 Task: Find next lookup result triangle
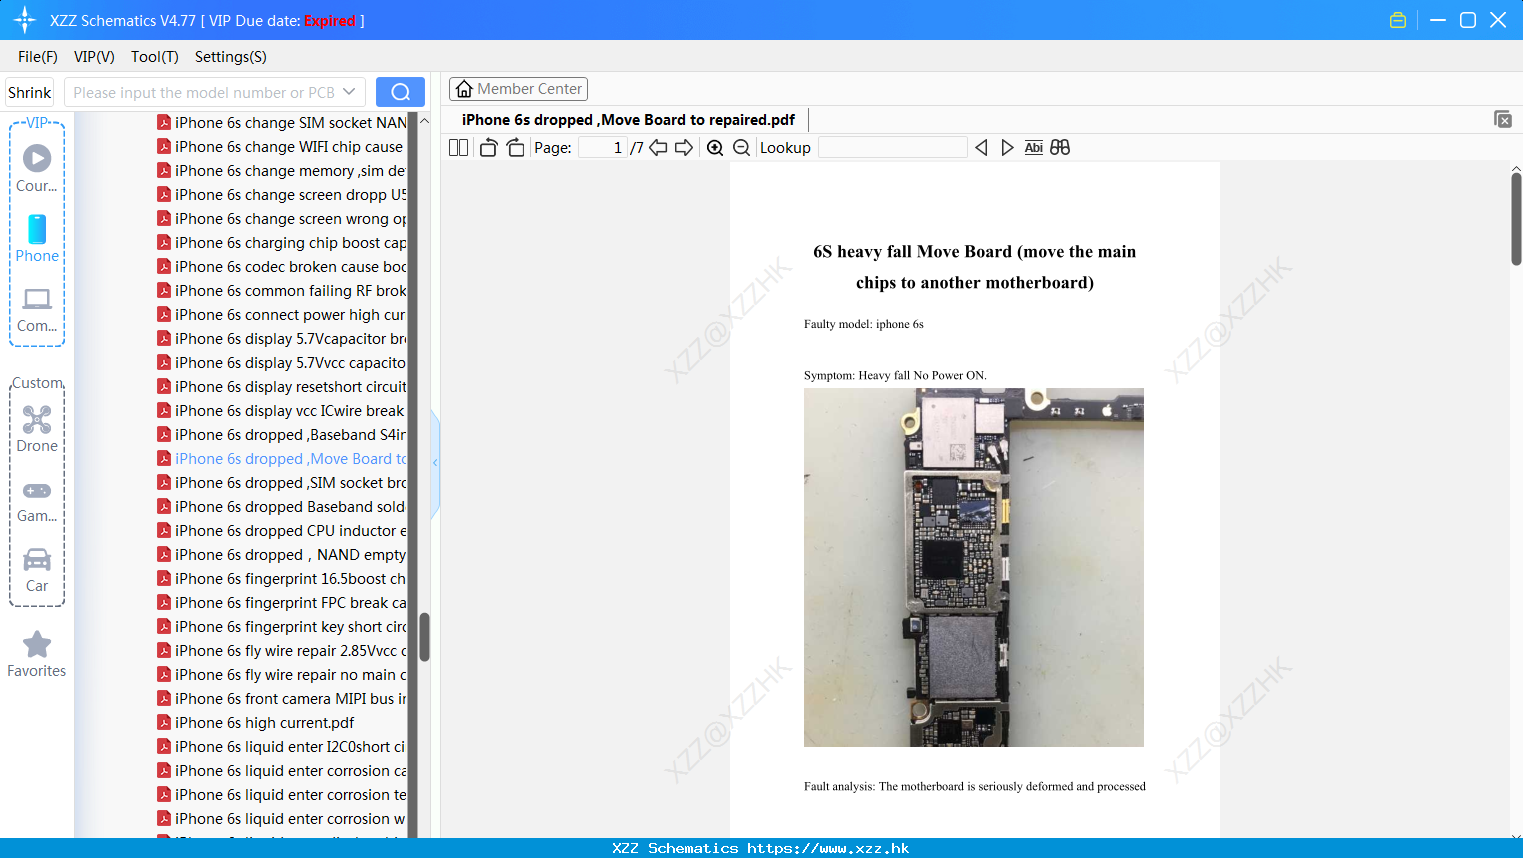(x=1007, y=147)
